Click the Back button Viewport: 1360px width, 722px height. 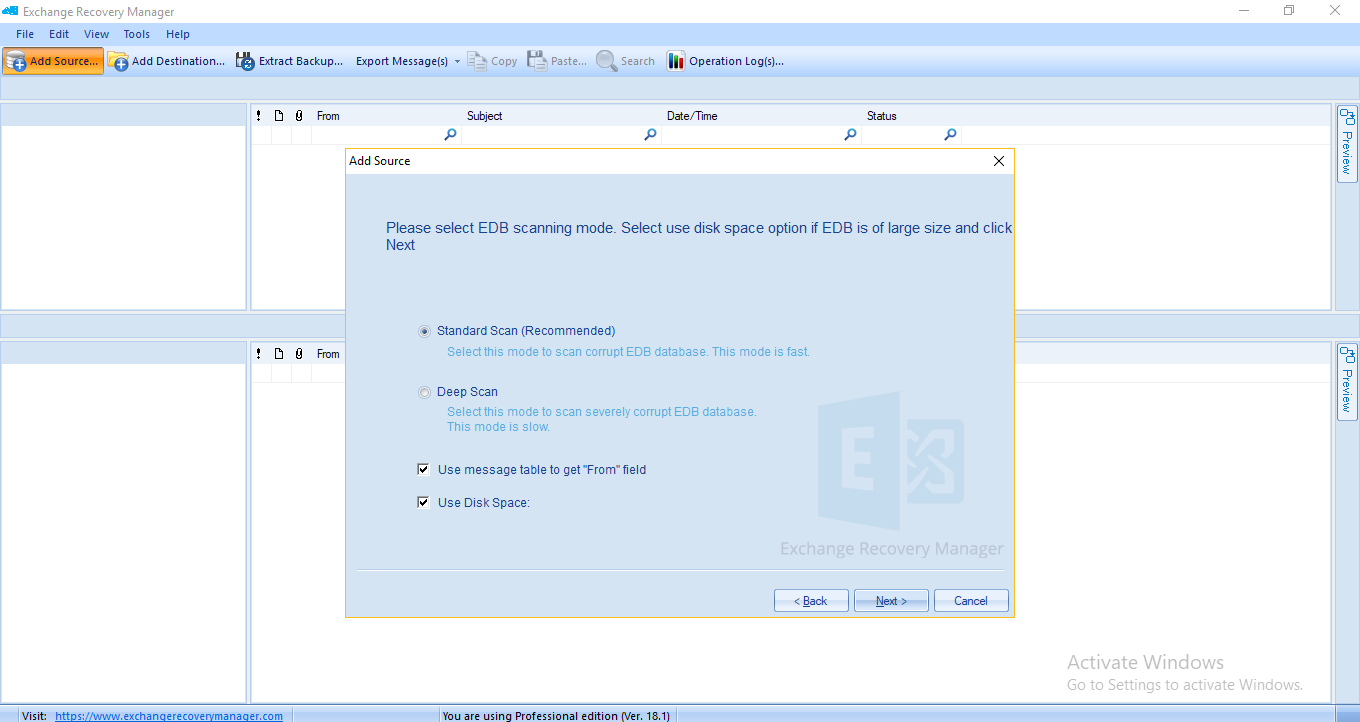(x=811, y=601)
